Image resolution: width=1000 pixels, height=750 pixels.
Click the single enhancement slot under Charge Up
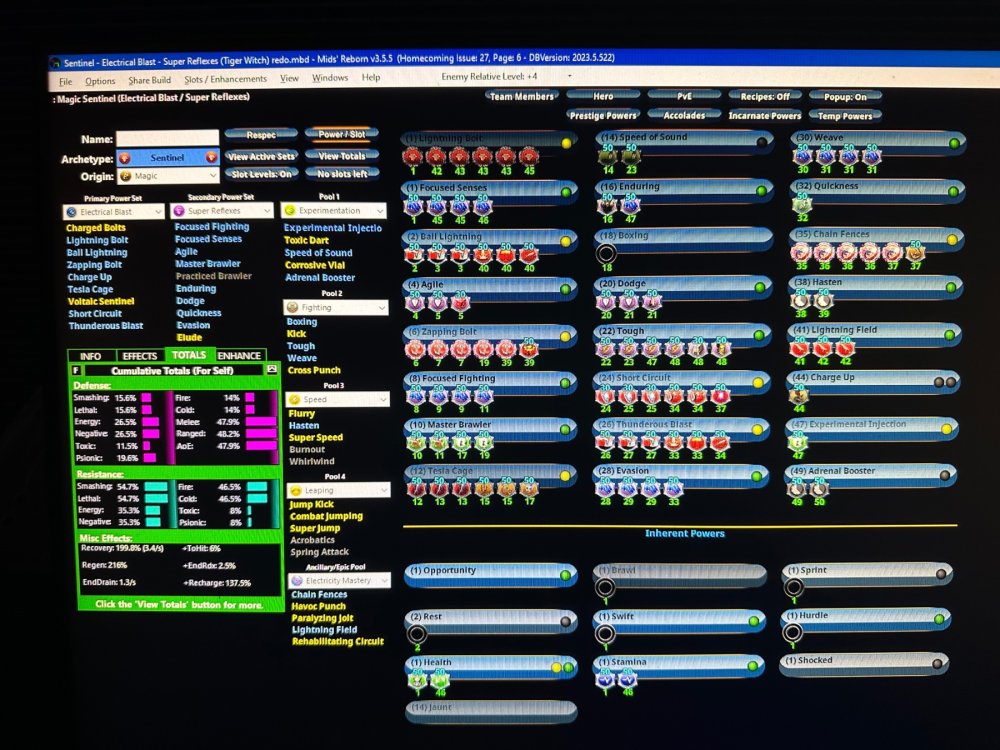click(799, 396)
